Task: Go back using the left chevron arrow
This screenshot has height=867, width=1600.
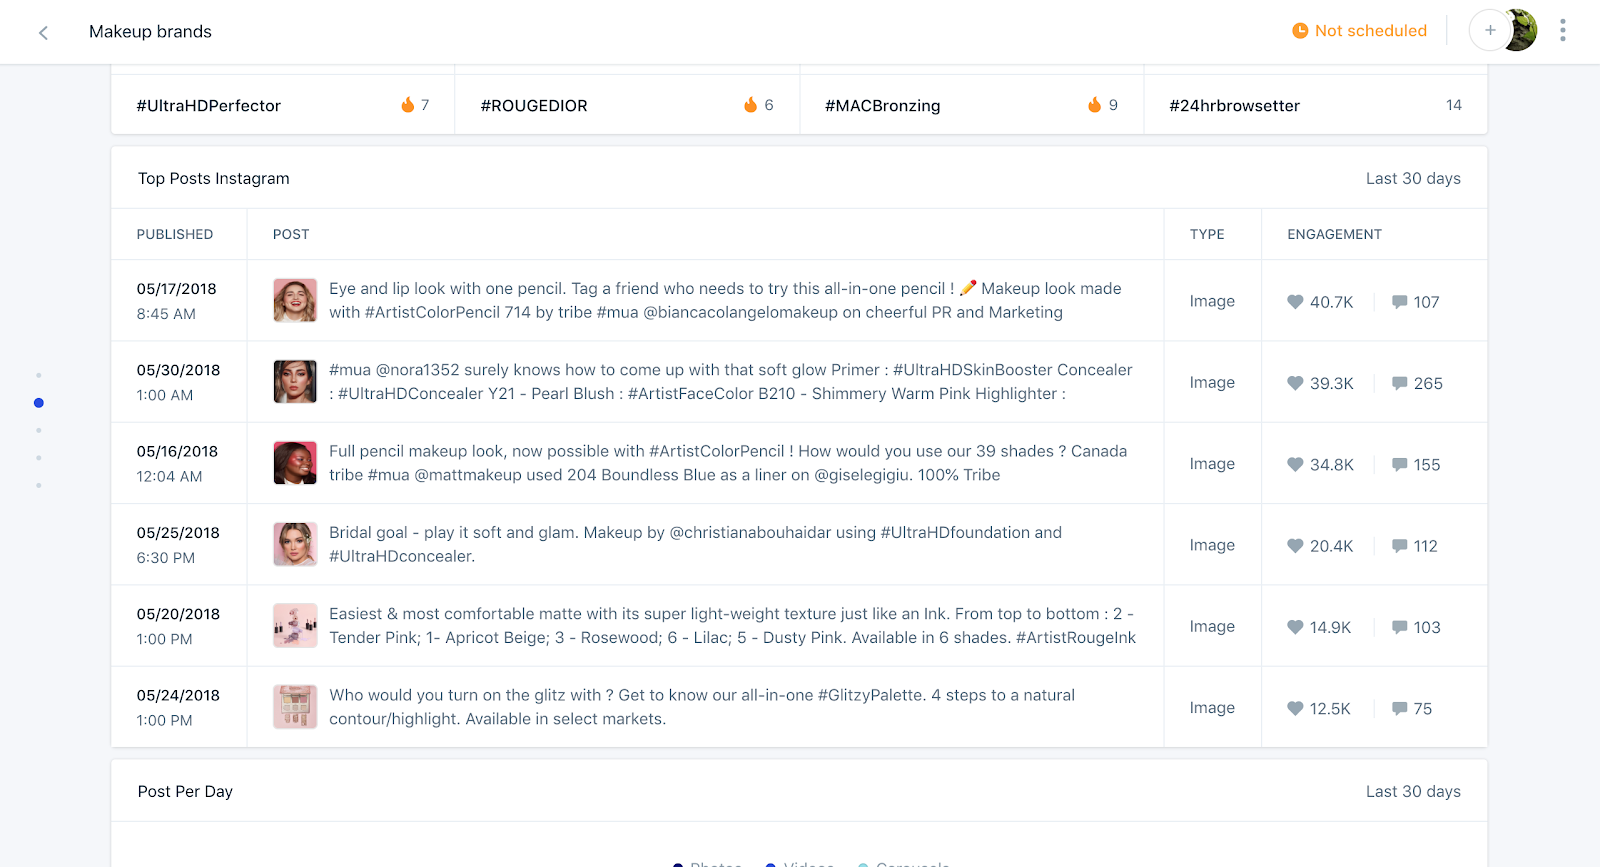Action: click(43, 32)
